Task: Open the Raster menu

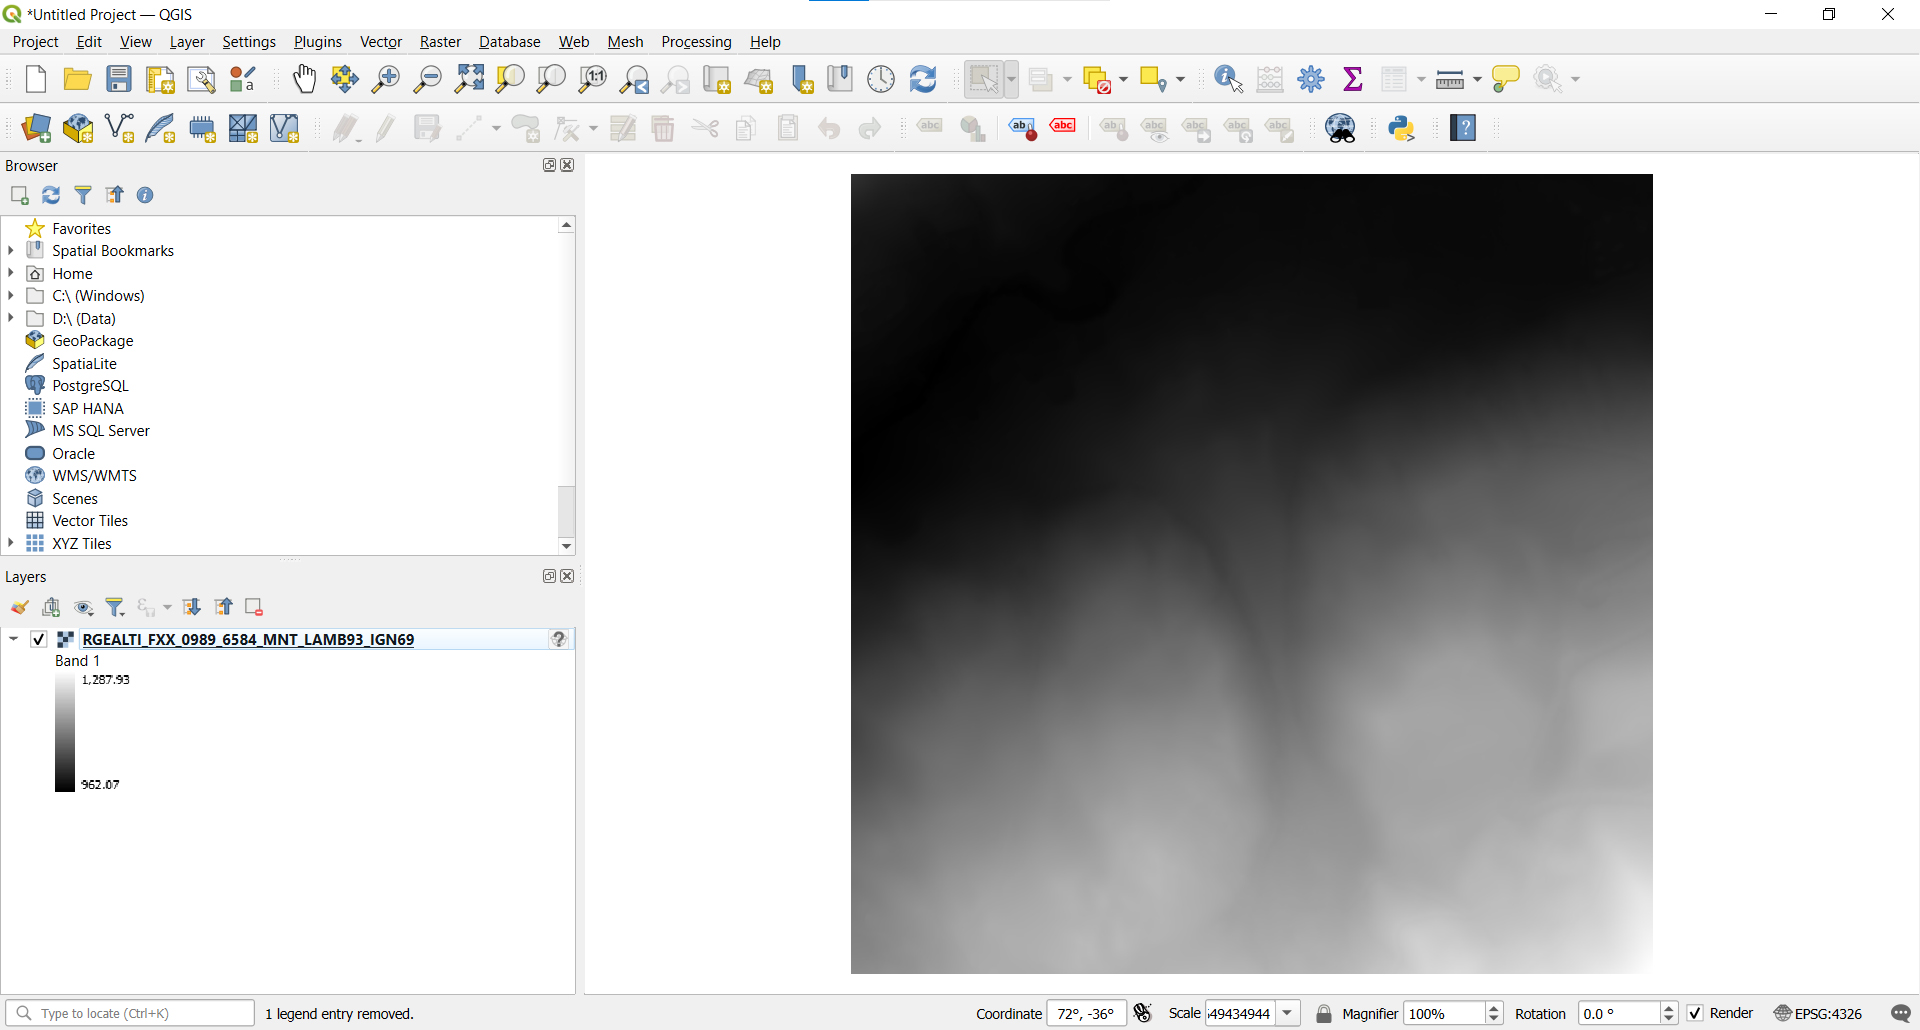Action: tap(440, 42)
